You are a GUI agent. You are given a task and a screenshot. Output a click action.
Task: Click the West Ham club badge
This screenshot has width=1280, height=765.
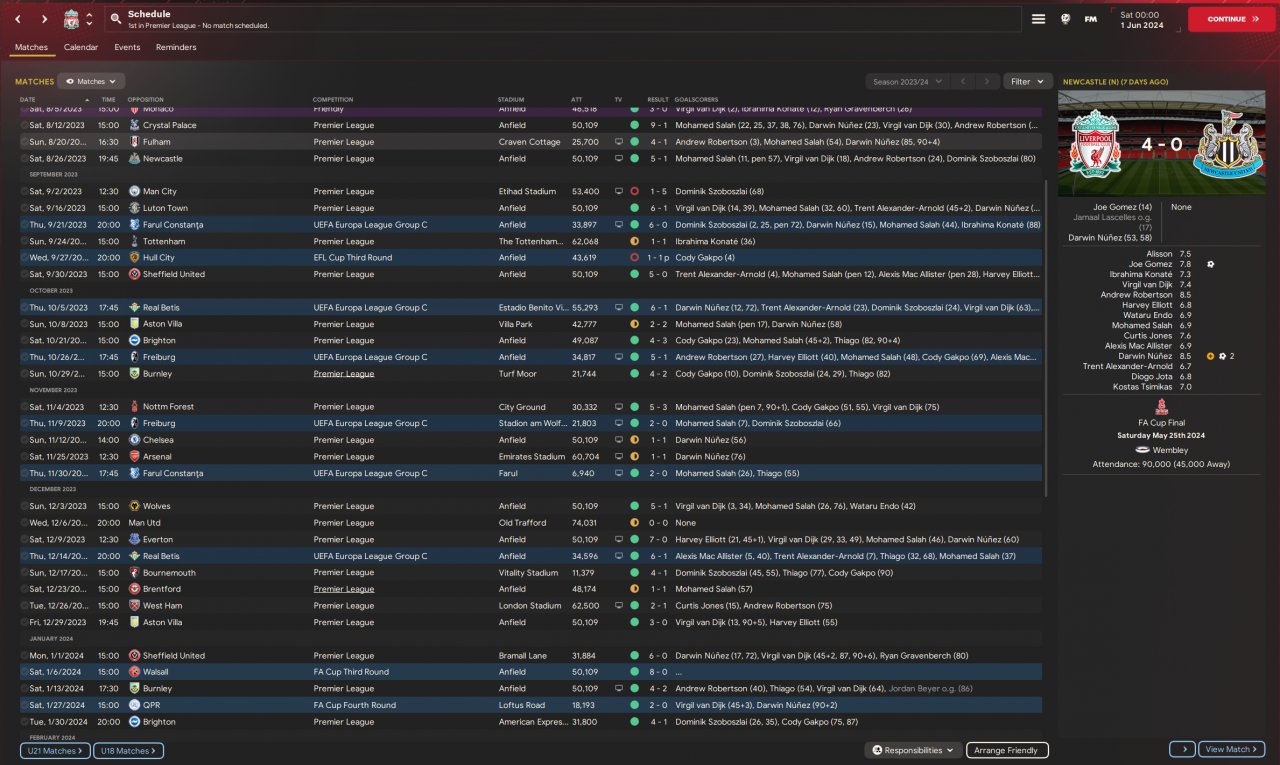tap(135, 606)
